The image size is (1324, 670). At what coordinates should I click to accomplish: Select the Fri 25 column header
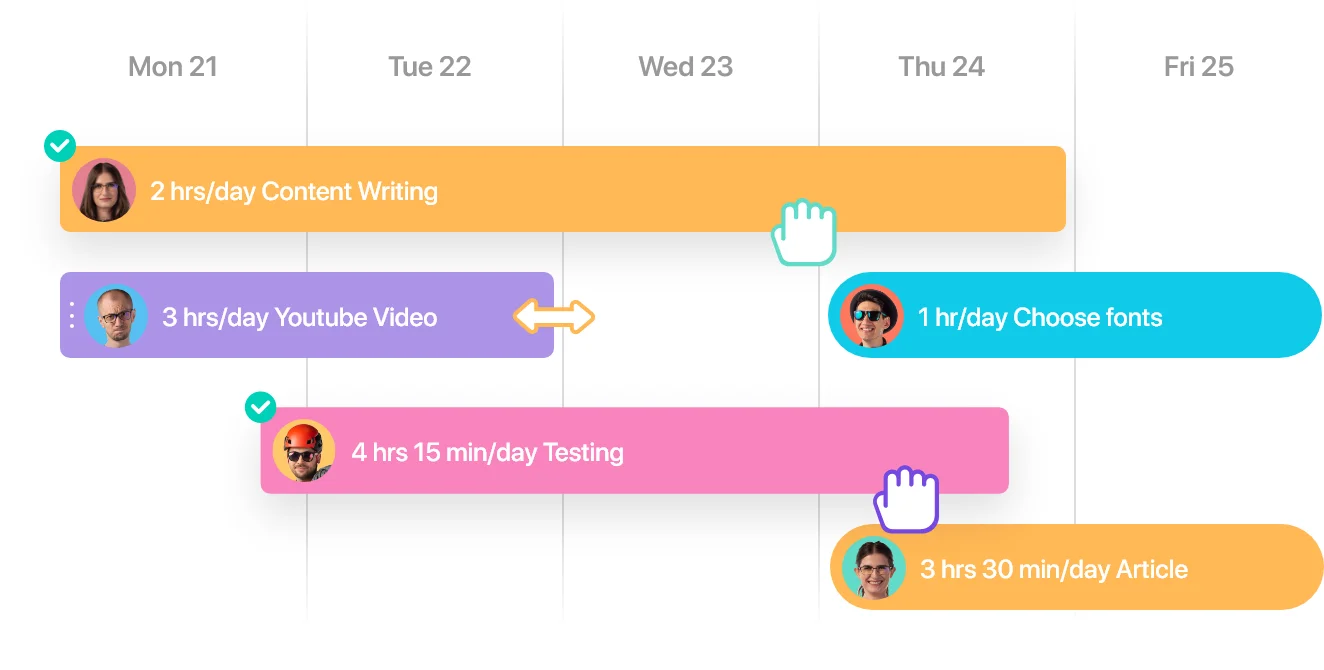point(1199,67)
